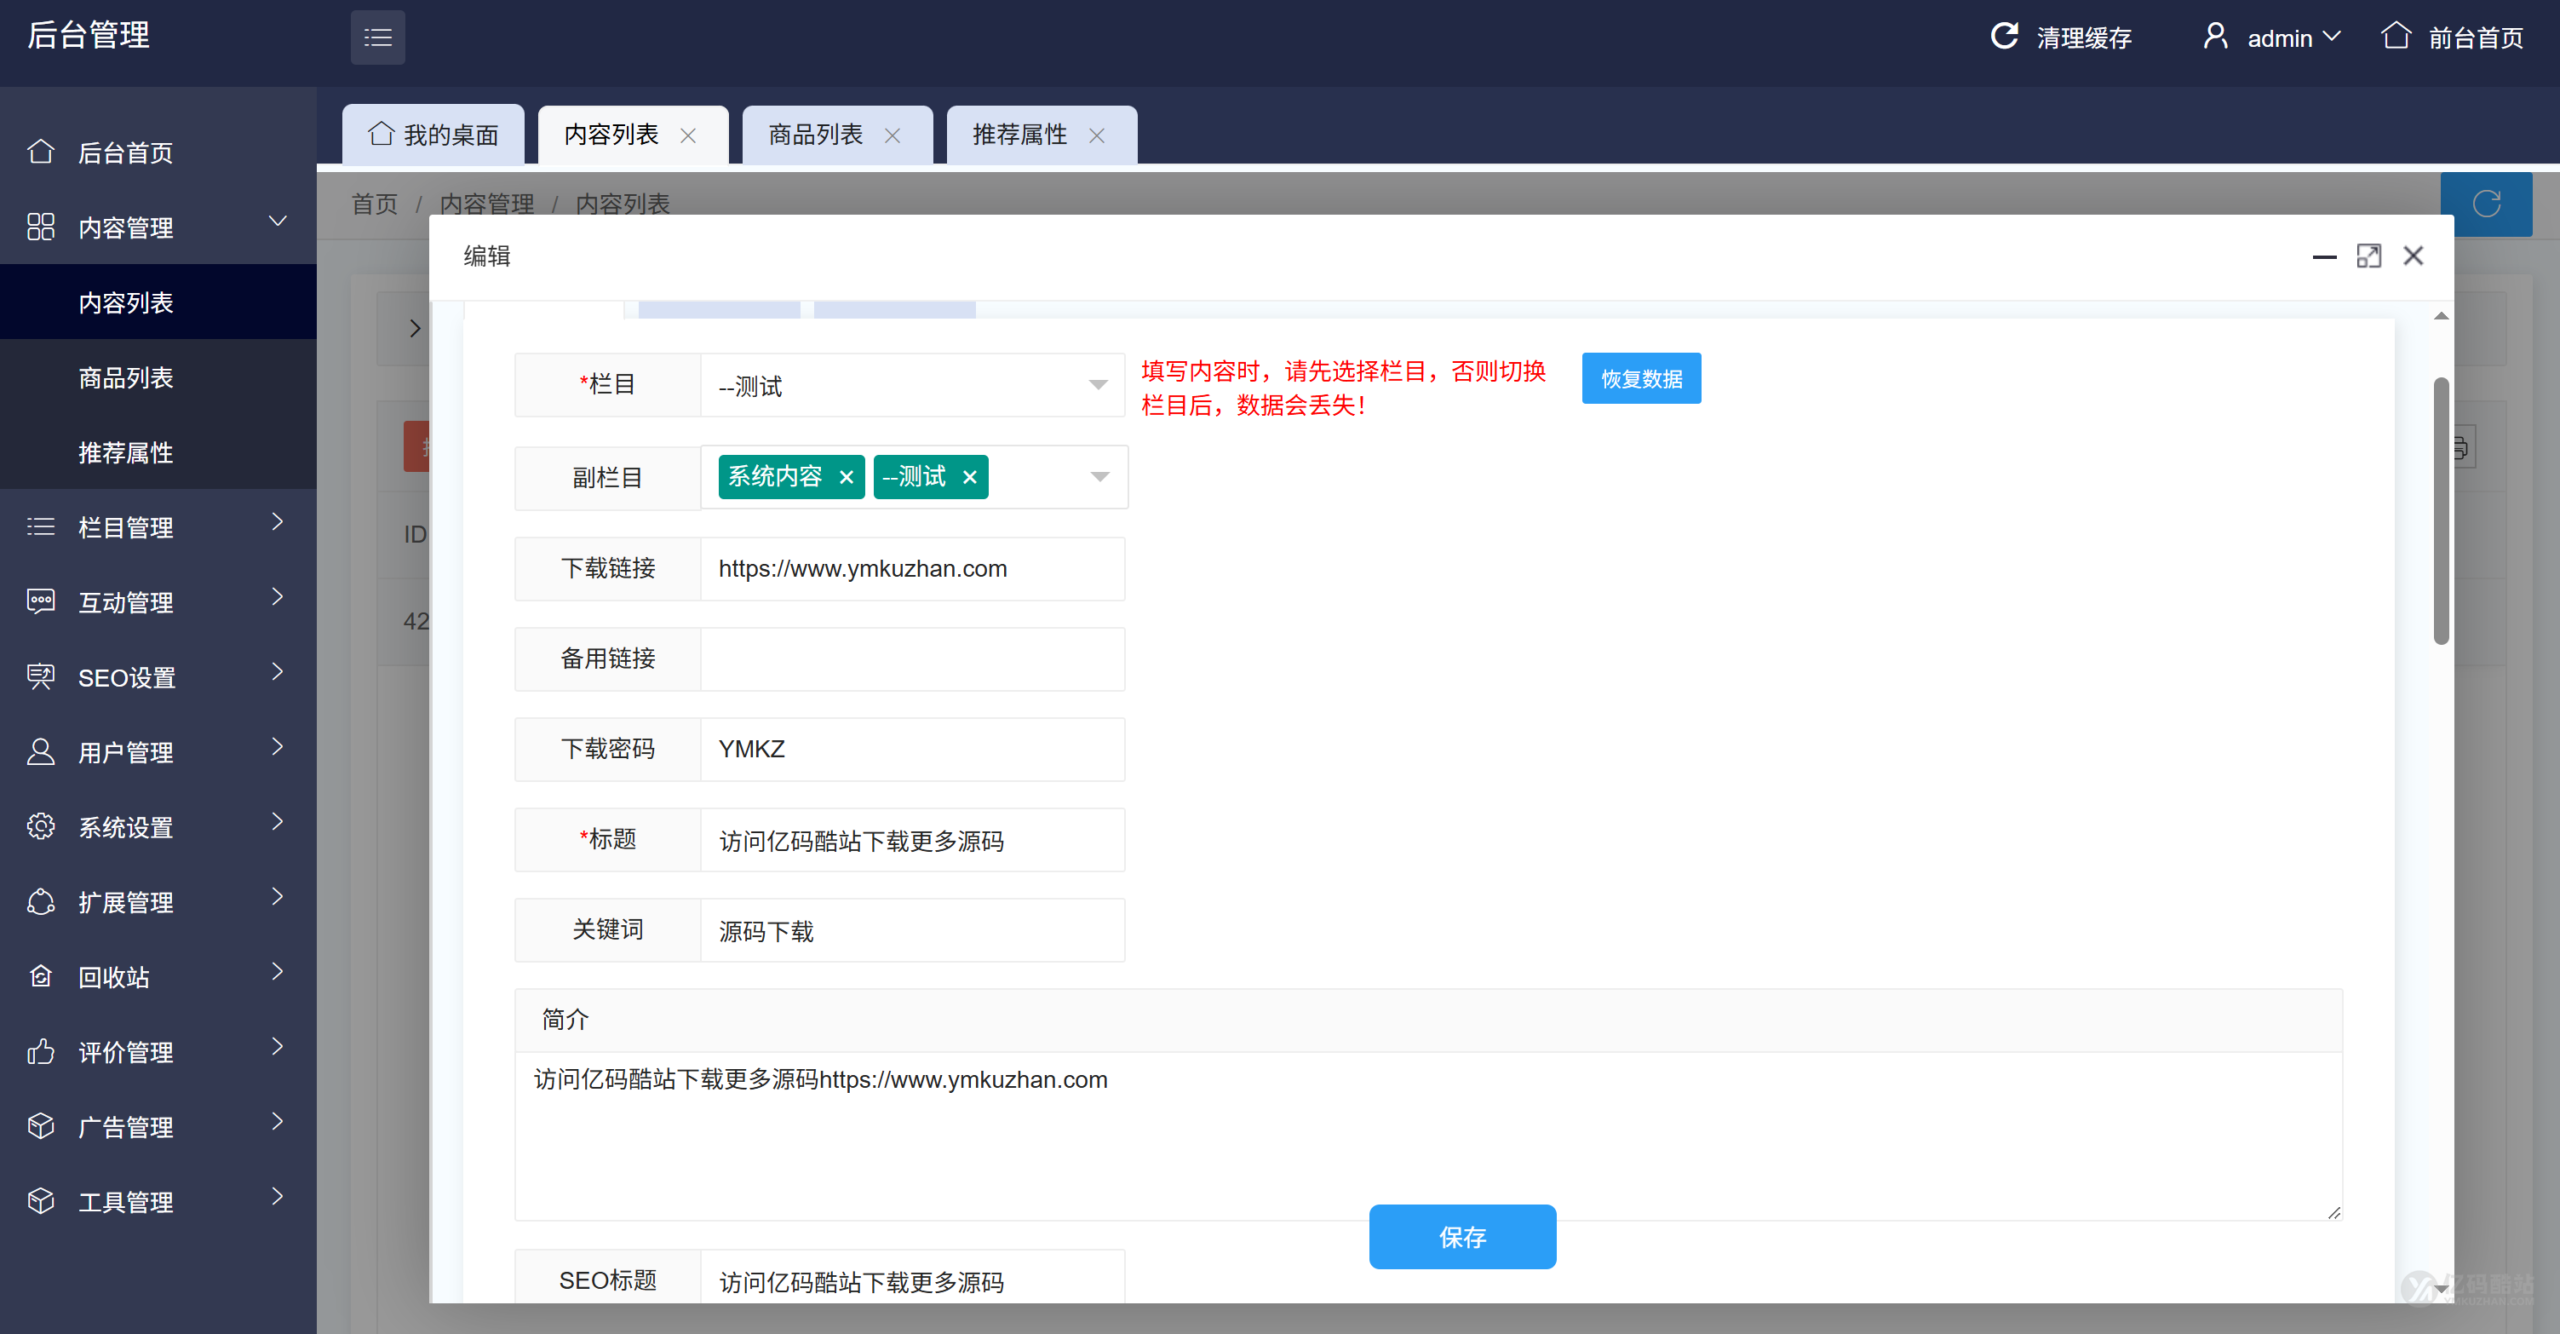The width and height of the screenshot is (2560, 1334).
Task: Switch to the 推荐属性 tab
Action: click(x=1018, y=134)
